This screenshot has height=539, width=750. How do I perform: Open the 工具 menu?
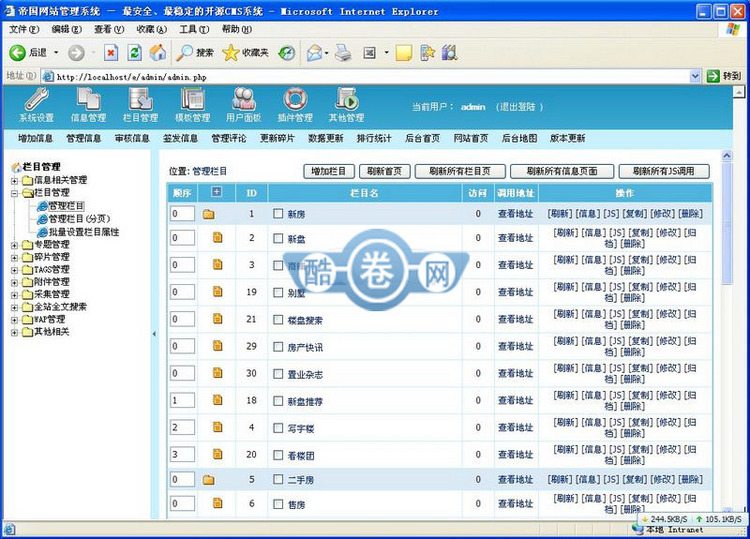click(194, 29)
